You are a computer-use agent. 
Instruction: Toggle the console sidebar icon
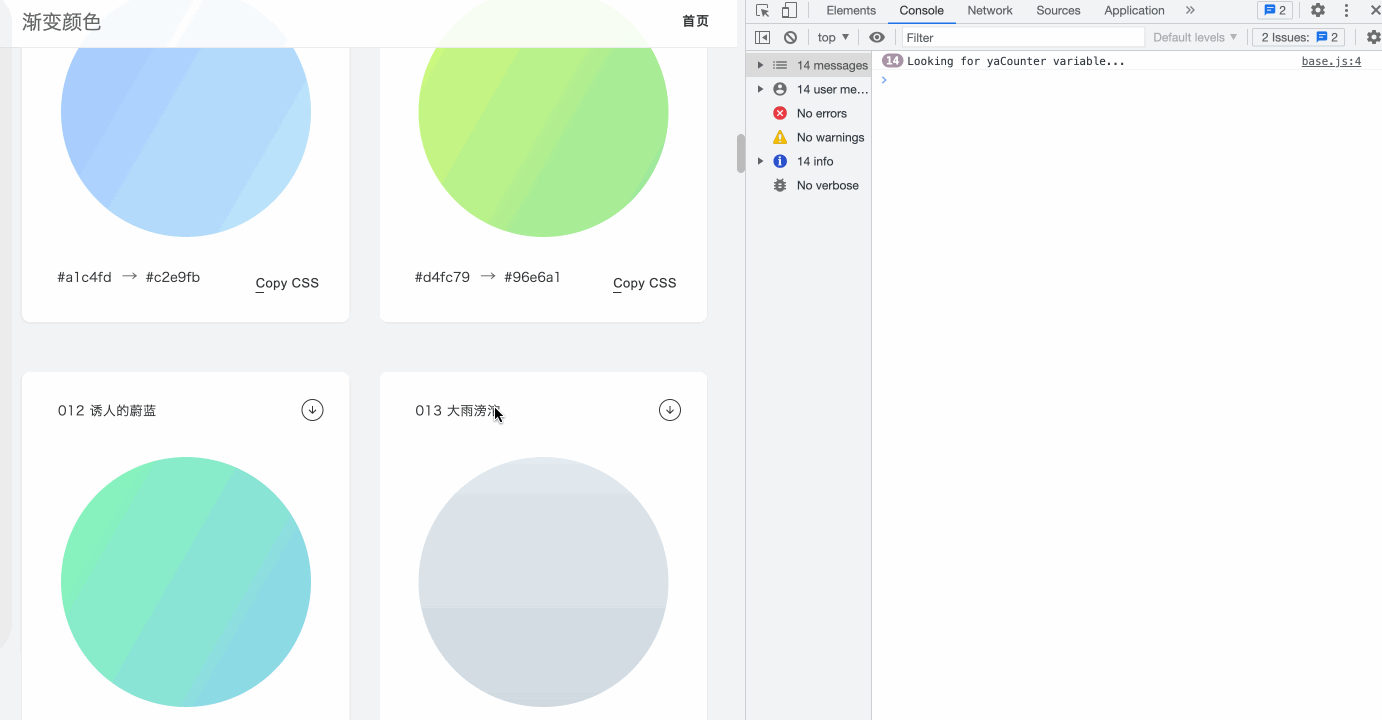[x=762, y=37]
